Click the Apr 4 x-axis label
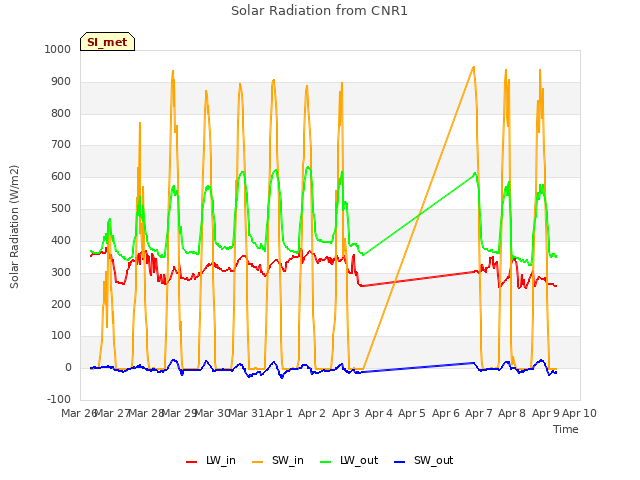 379,413
